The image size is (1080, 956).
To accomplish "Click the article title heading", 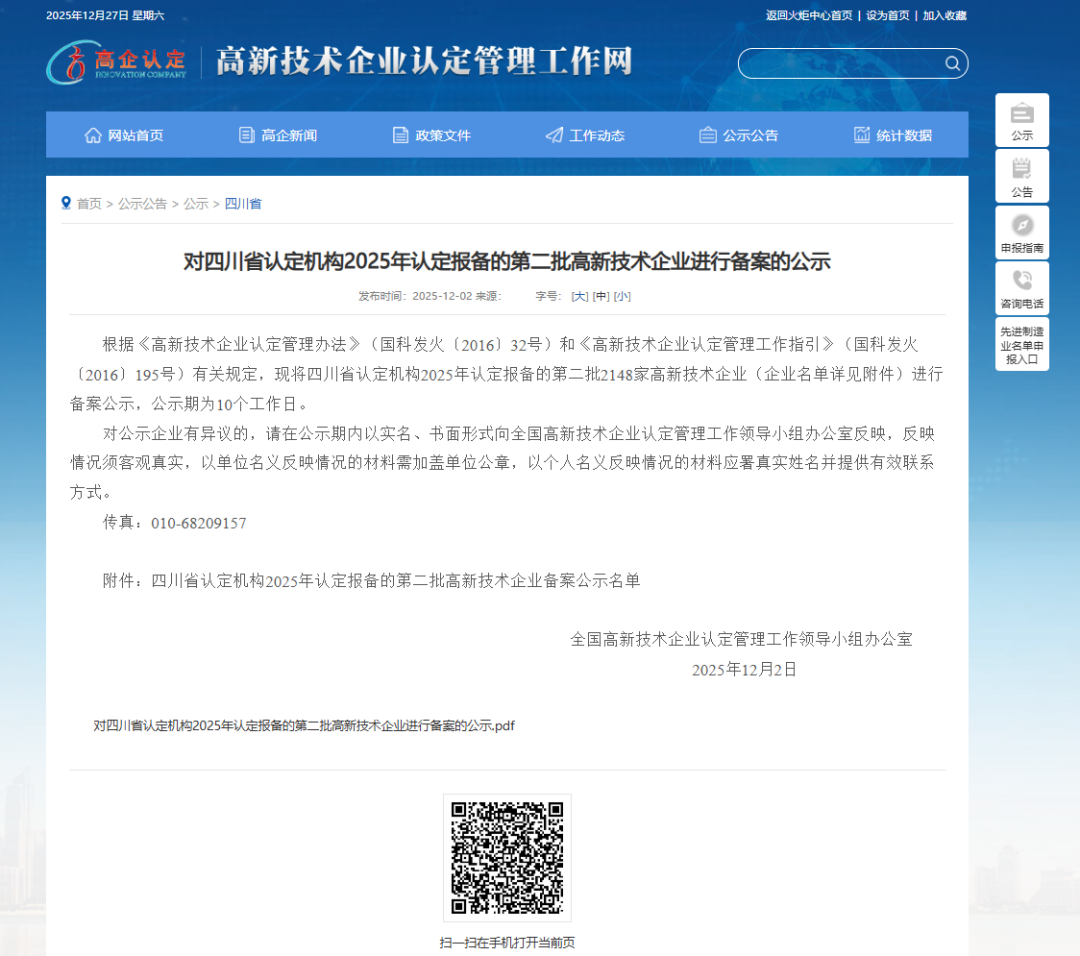I will pos(507,262).
